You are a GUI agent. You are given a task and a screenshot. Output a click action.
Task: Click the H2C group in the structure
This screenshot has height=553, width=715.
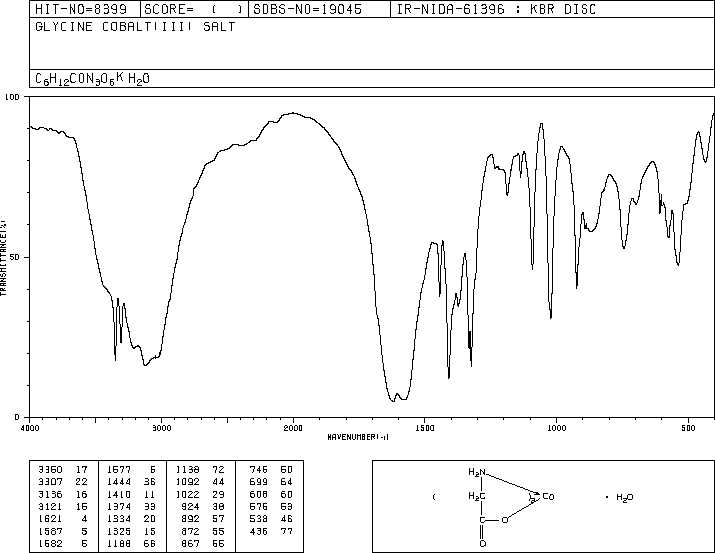click(x=477, y=496)
